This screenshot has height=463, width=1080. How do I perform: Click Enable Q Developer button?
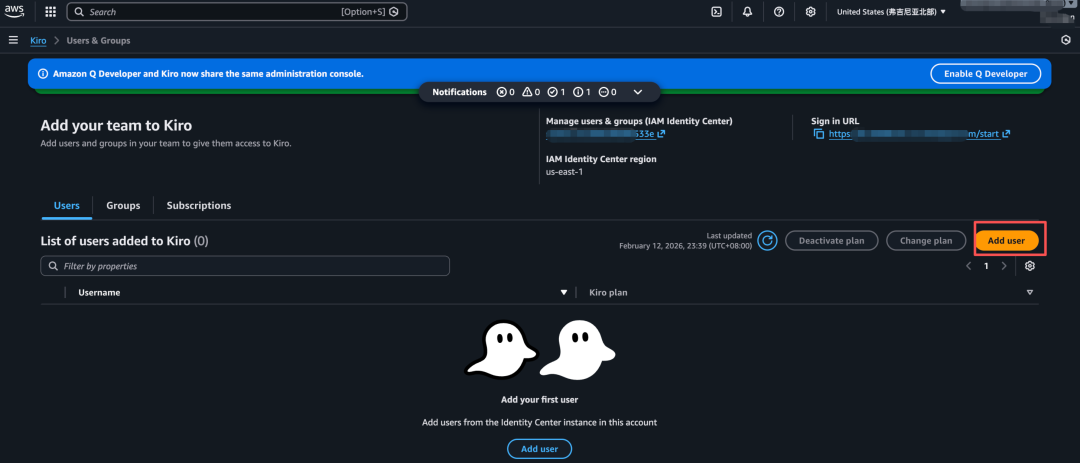(986, 74)
